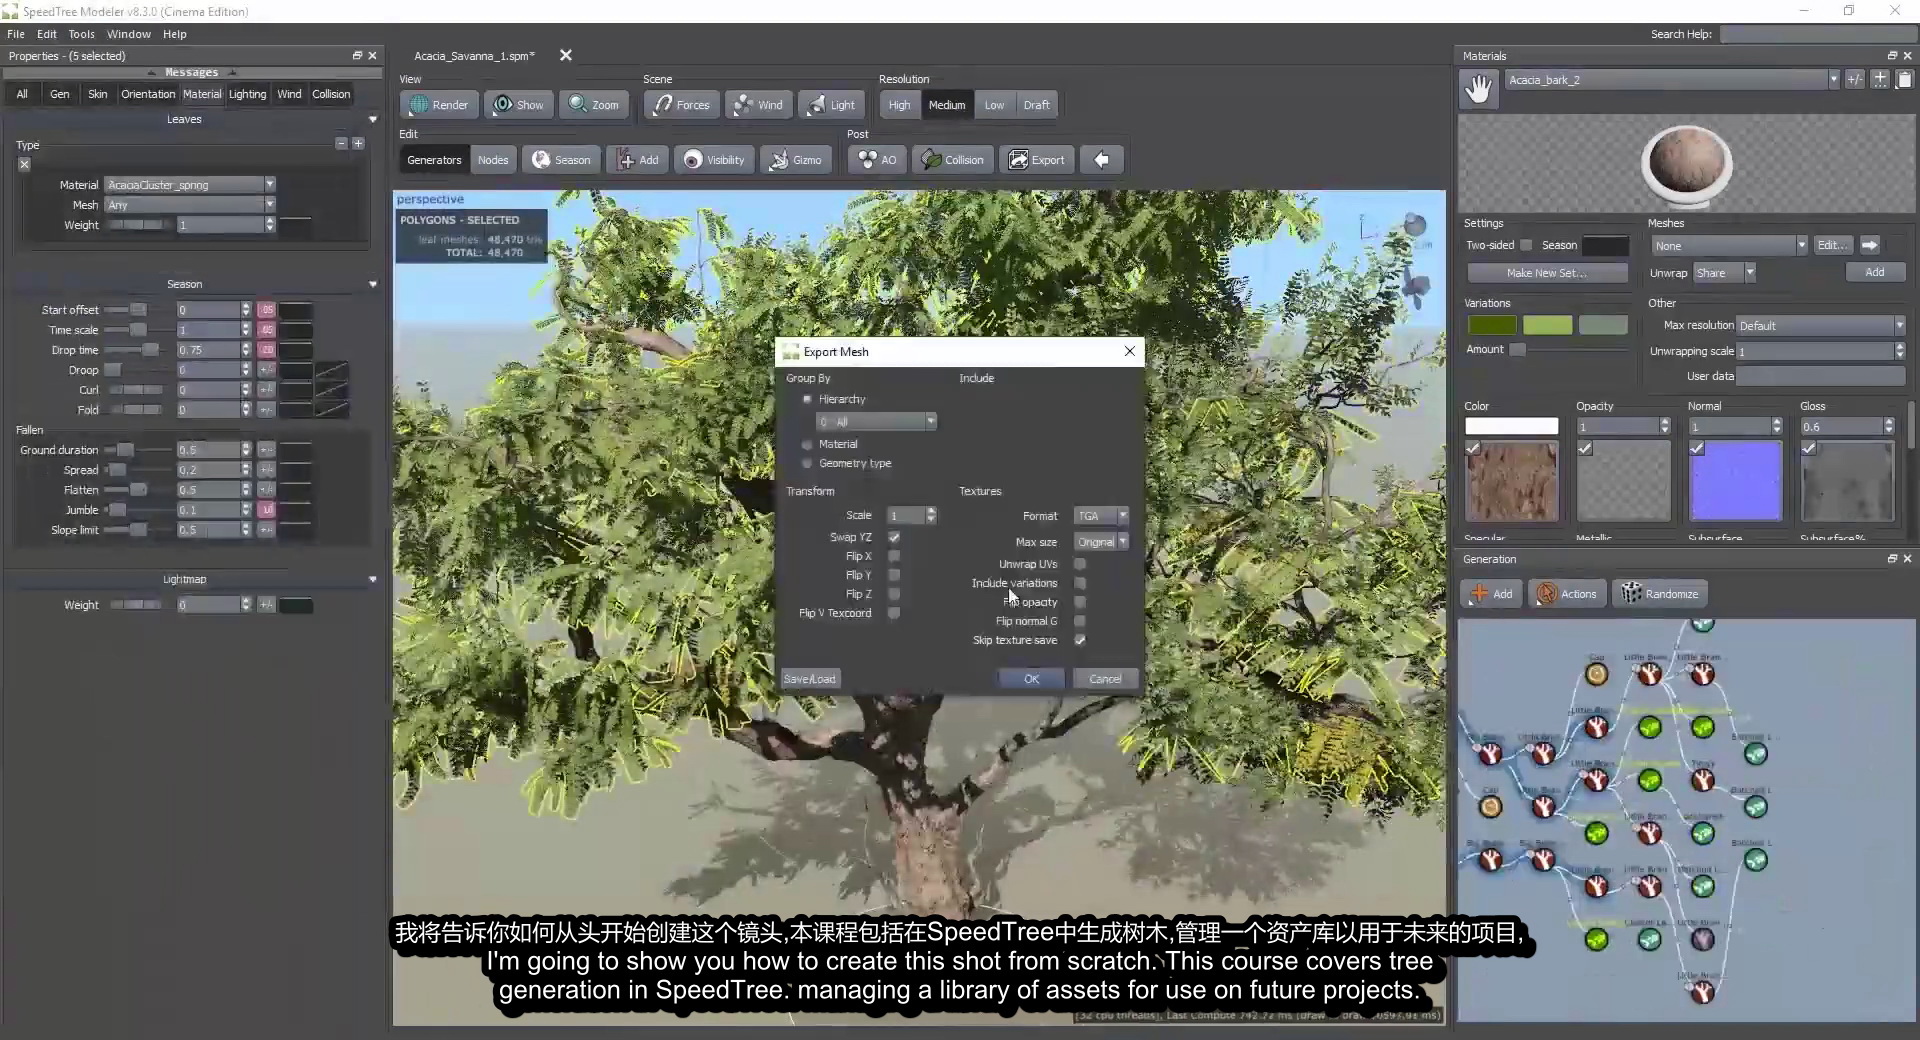1920x1040 pixels.
Task: Click the dark green variation swatch
Action: click(x=1492, y=325)
